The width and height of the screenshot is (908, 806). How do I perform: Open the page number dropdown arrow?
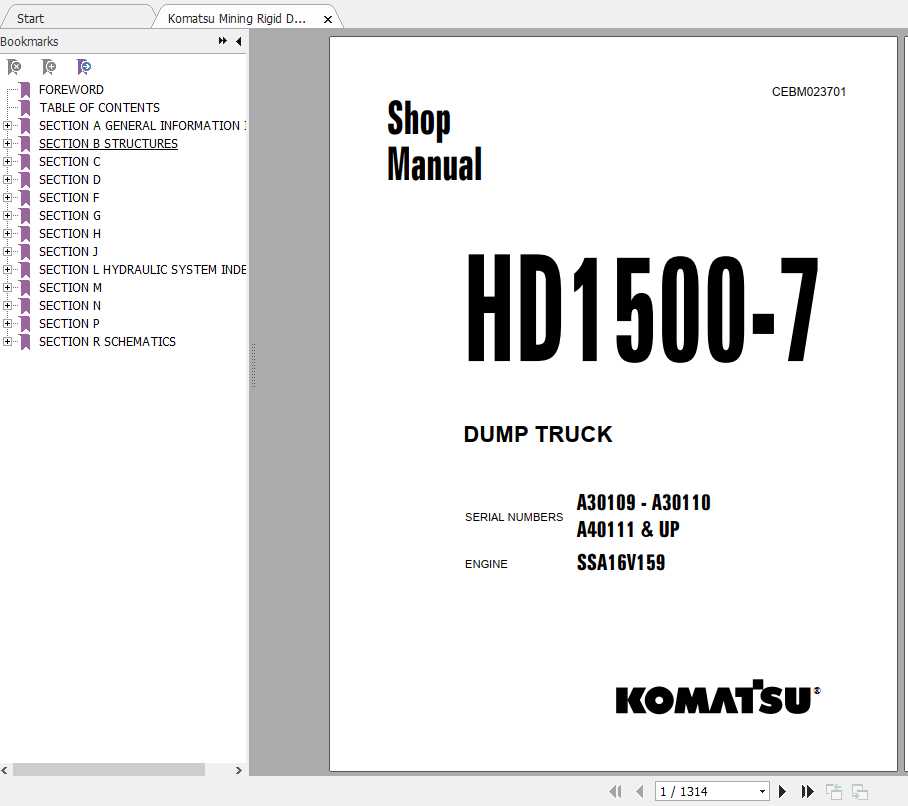[762, 792]
